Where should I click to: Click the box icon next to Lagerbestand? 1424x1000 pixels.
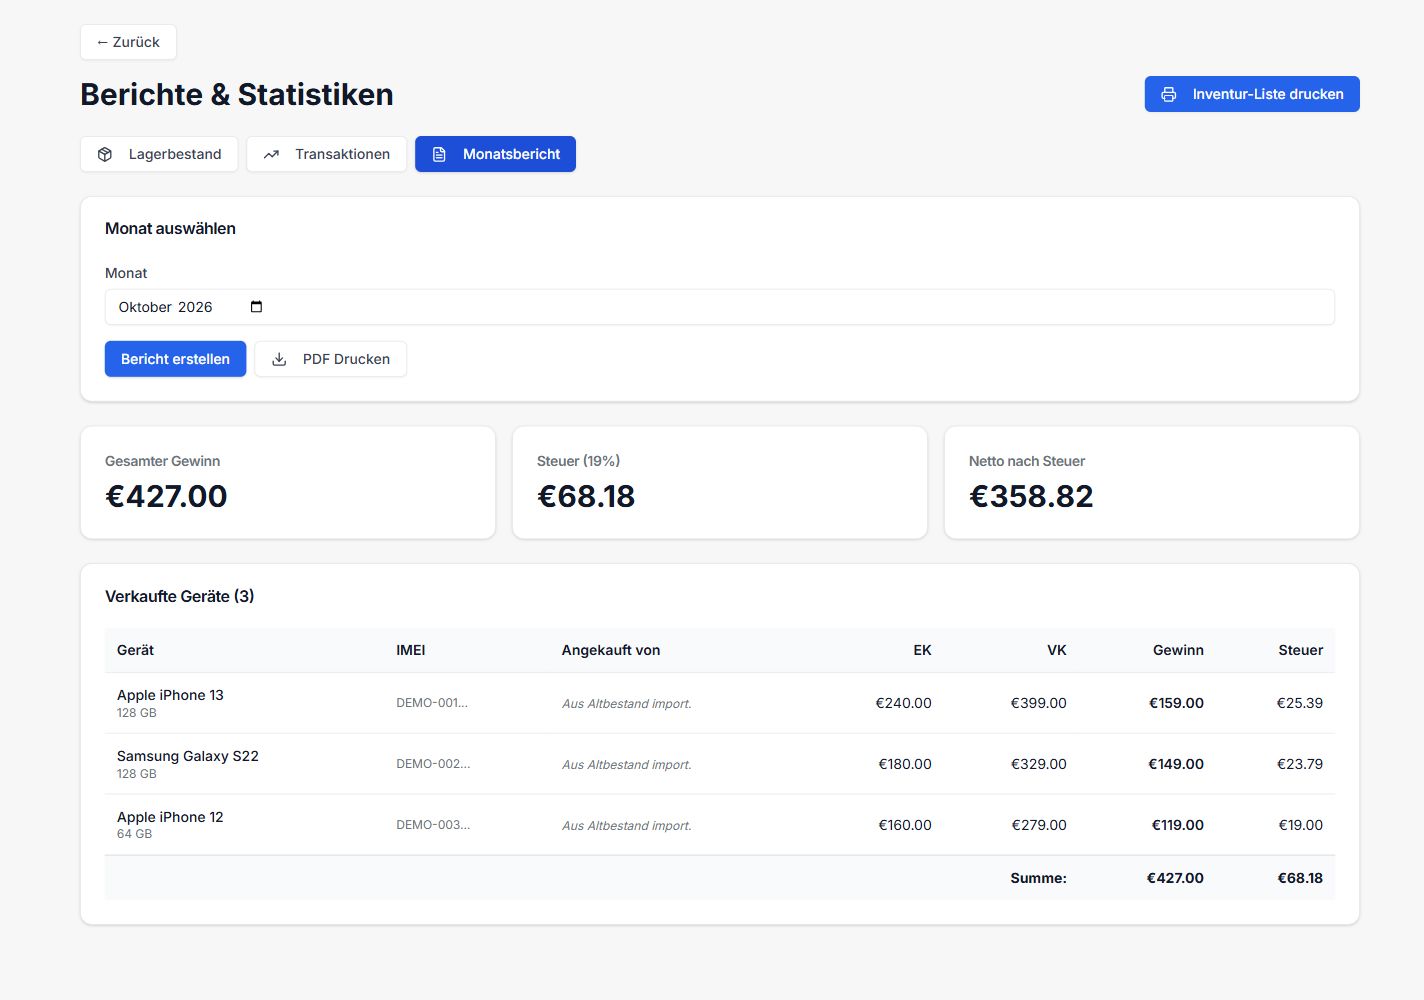(x=105, y=154)
